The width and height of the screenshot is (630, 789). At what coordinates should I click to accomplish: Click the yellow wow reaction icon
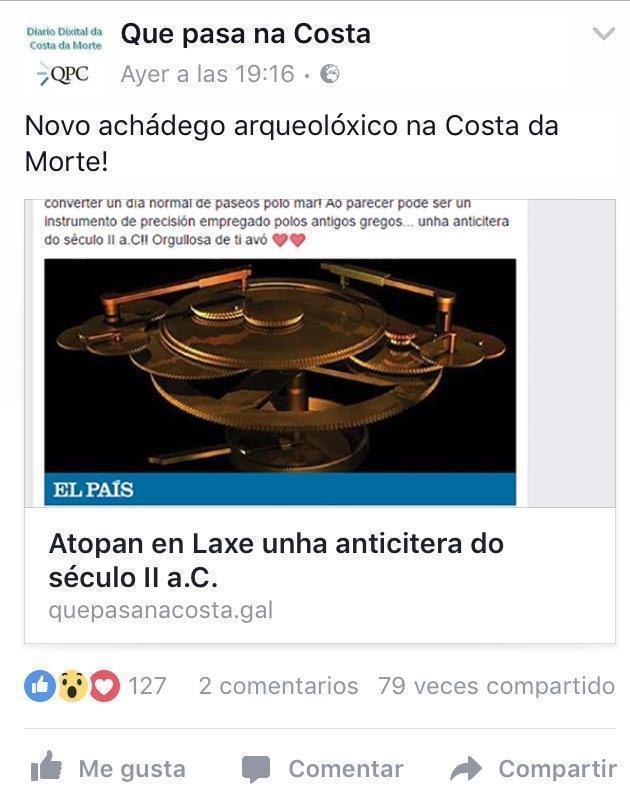(72, 685)
